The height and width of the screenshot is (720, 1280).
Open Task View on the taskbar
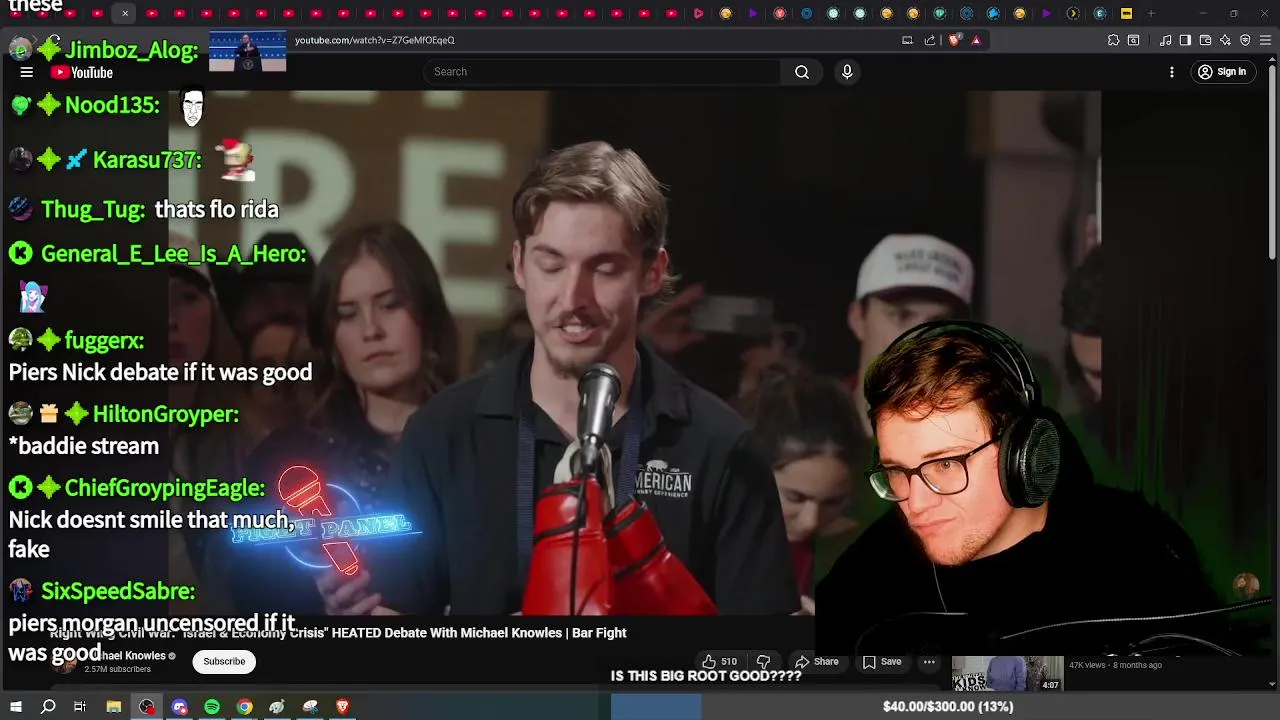point(80,707)
